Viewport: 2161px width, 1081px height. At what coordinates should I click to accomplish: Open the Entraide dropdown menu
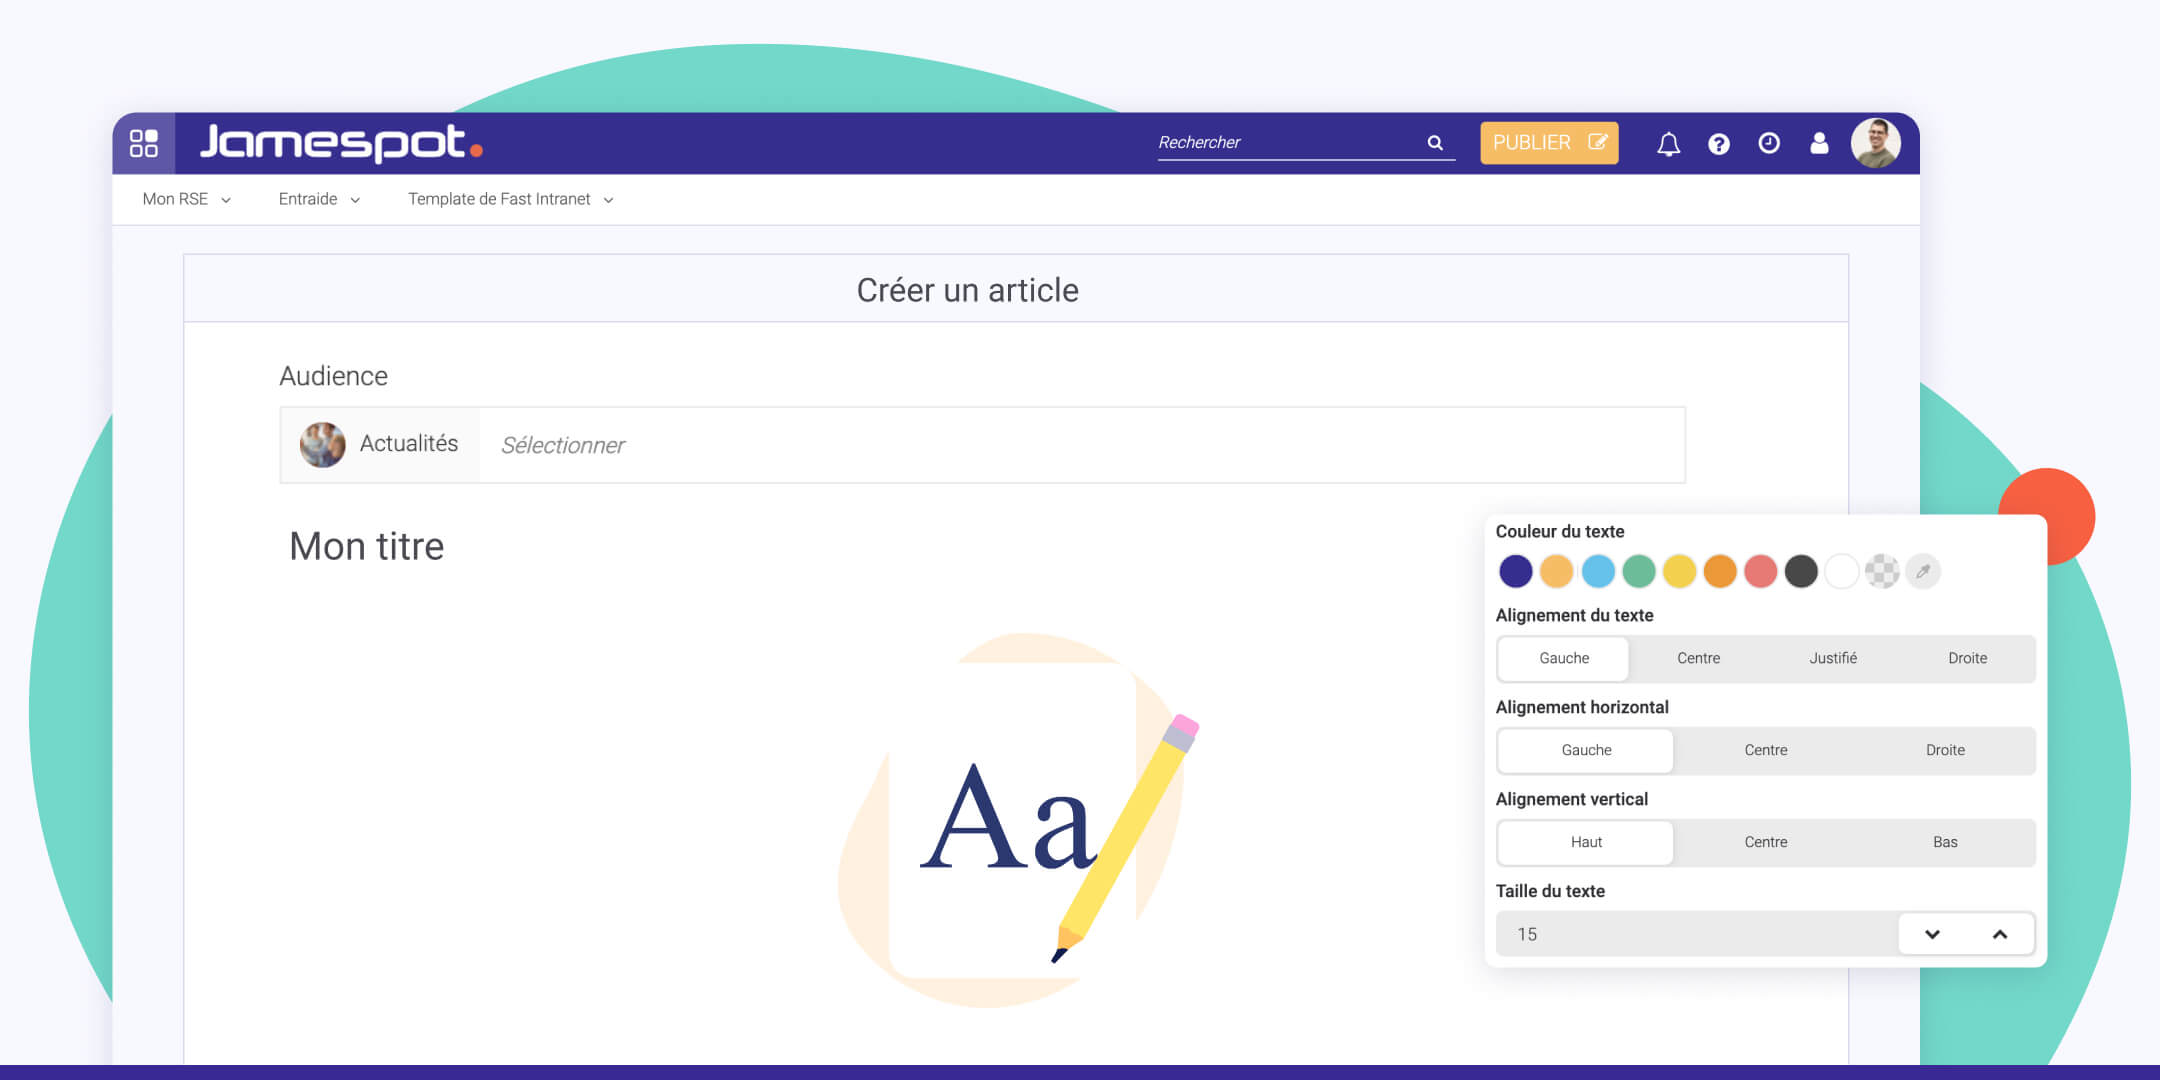317,199
